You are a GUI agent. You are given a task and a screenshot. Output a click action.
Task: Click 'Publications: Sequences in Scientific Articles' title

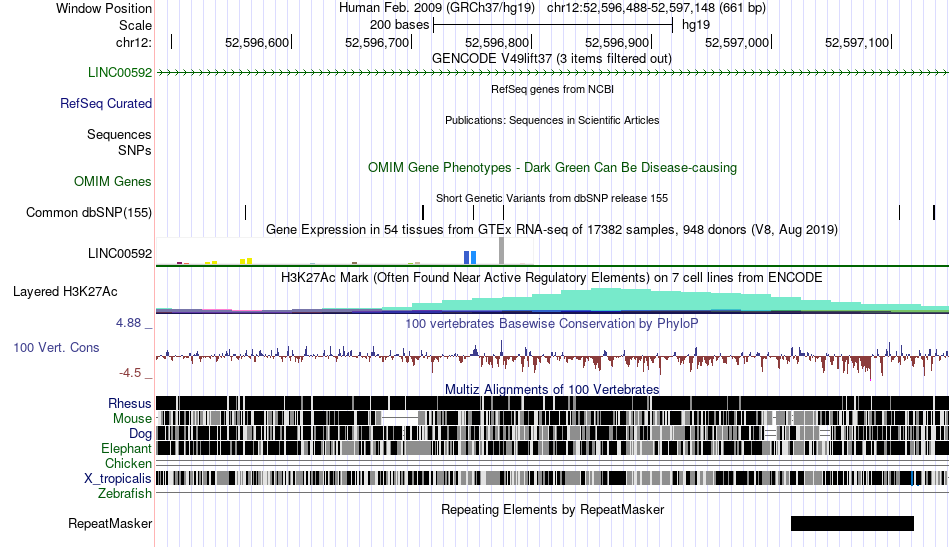tap(552, 120)
